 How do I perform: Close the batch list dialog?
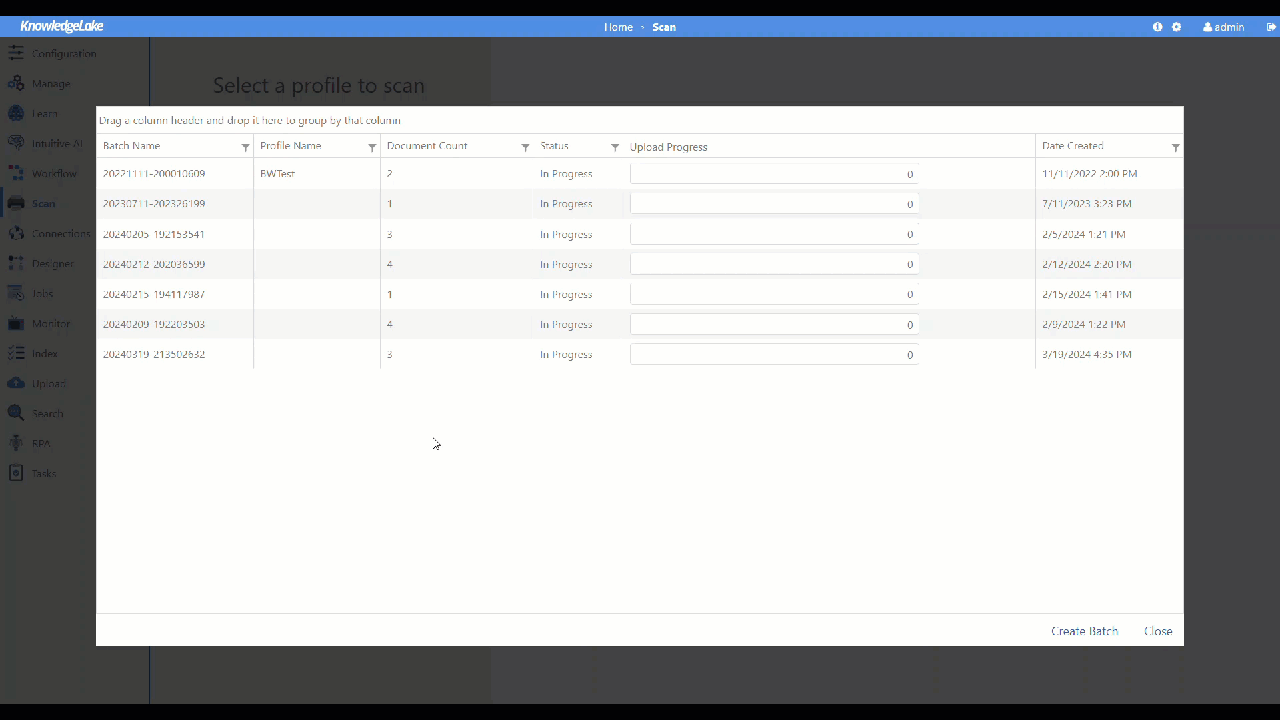1158,631
